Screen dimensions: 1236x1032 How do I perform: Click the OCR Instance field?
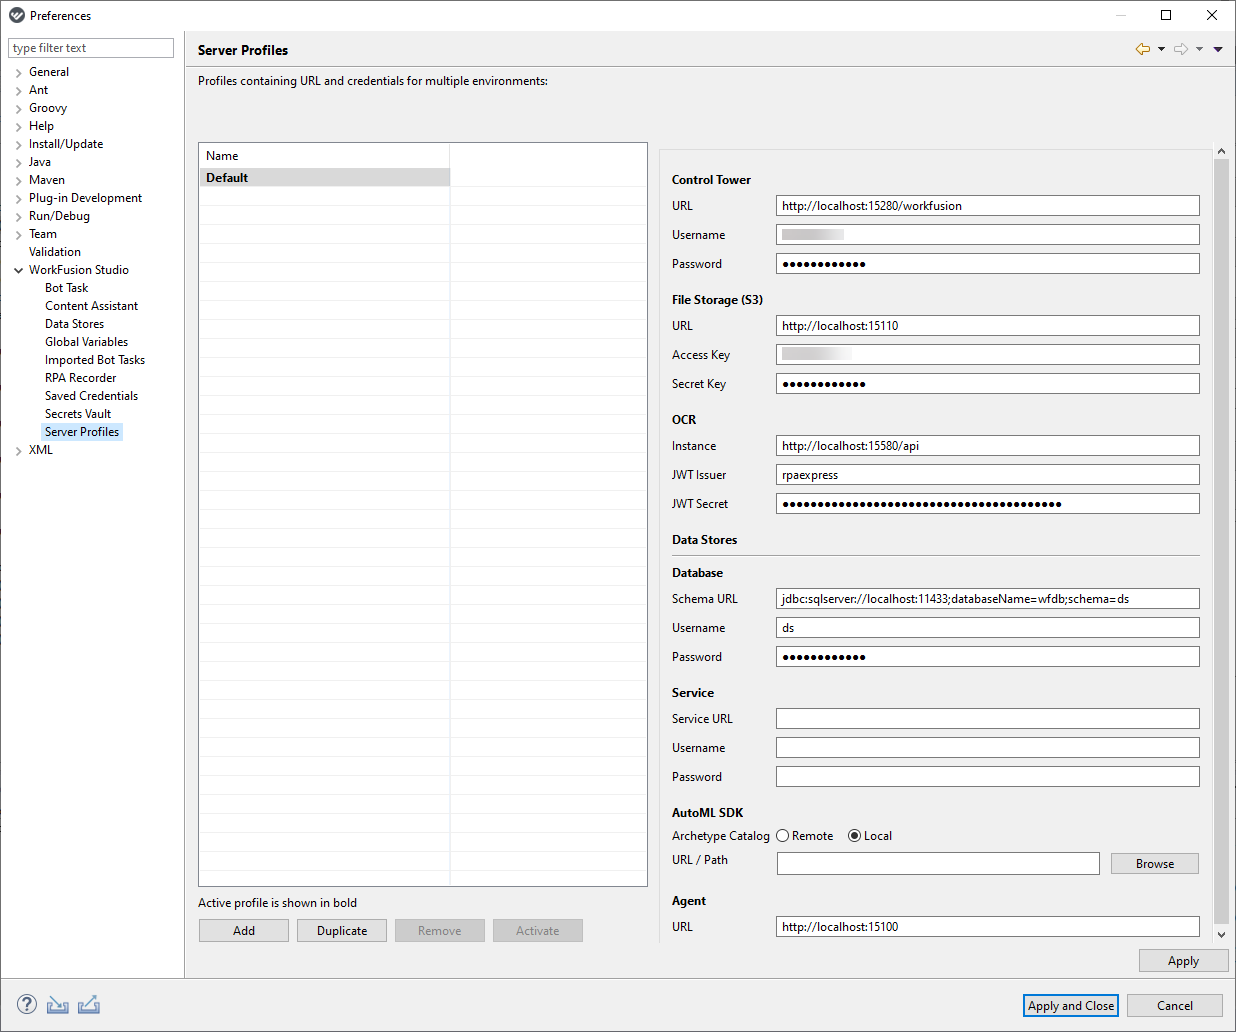click(x=988, y=446)
